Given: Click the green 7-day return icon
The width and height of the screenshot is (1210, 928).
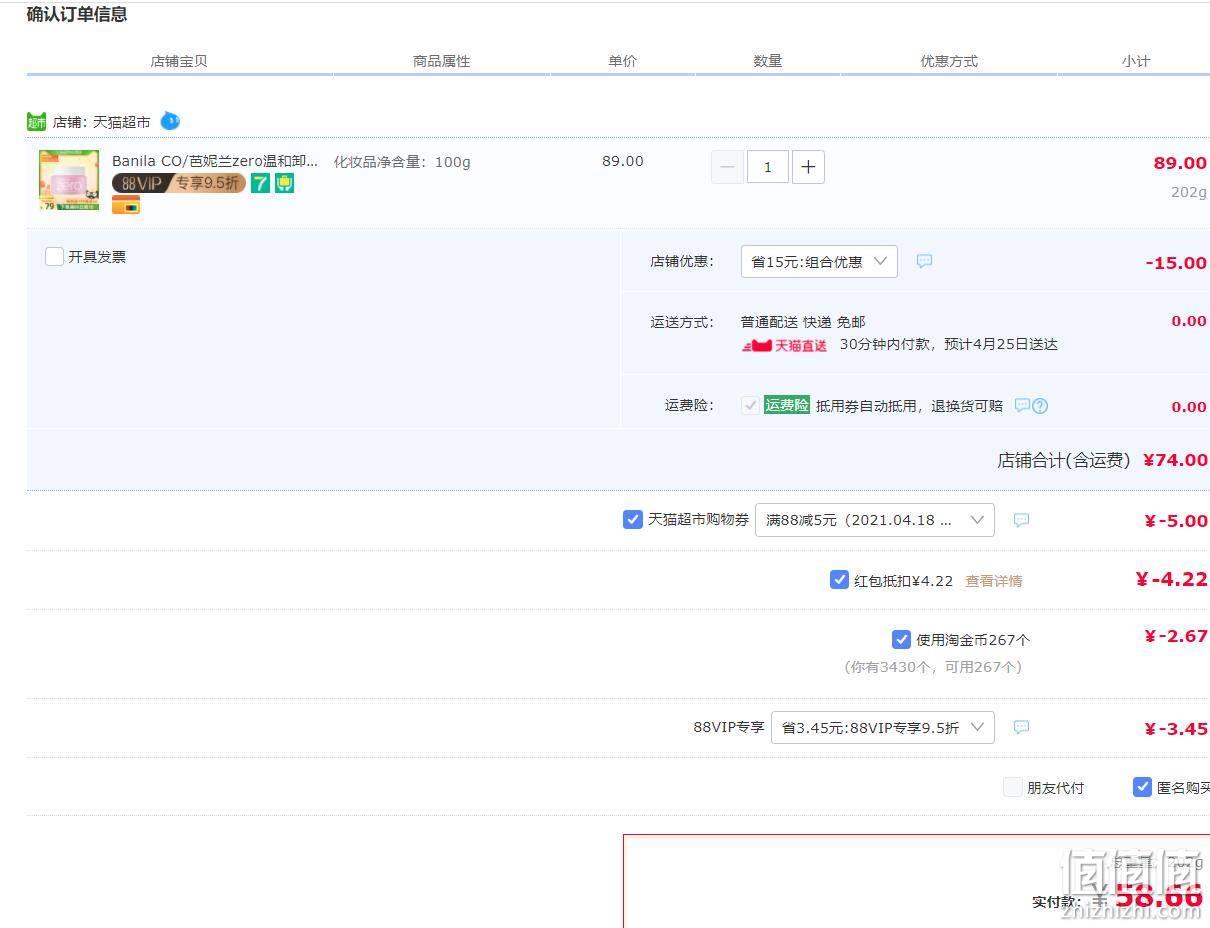Looking at the screenshot, I should [x=260, y=183].
